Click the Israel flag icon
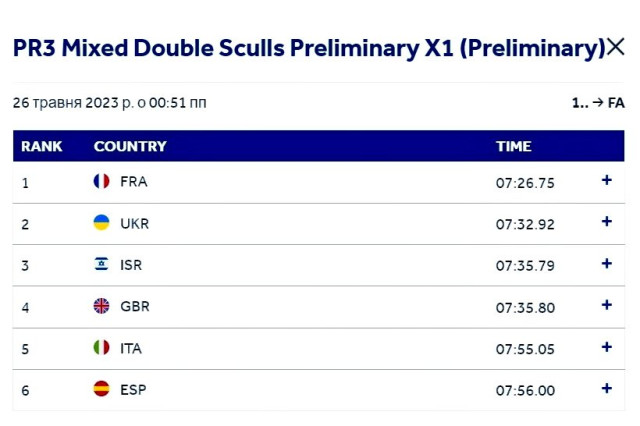Screen dimensions: 640x426 pos(101,265)
